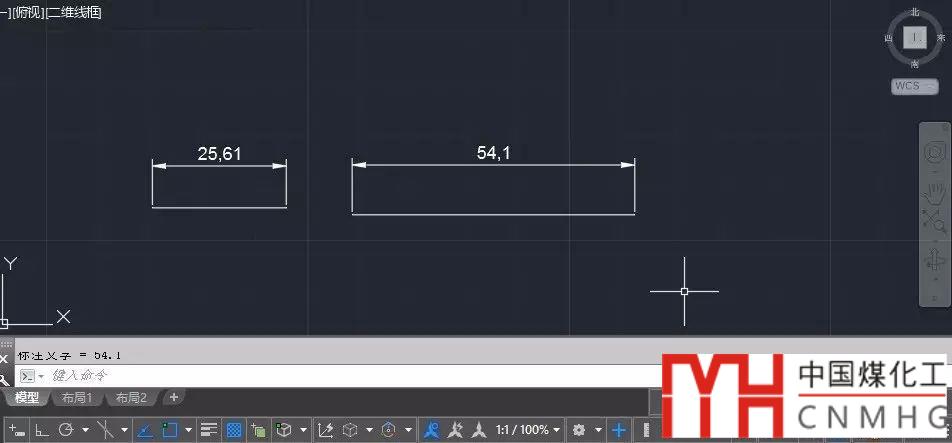Viewport: 952px width, 443px height.
Task: Click the SteeringWheels icon in navigation bar
Action: [936, 152]
